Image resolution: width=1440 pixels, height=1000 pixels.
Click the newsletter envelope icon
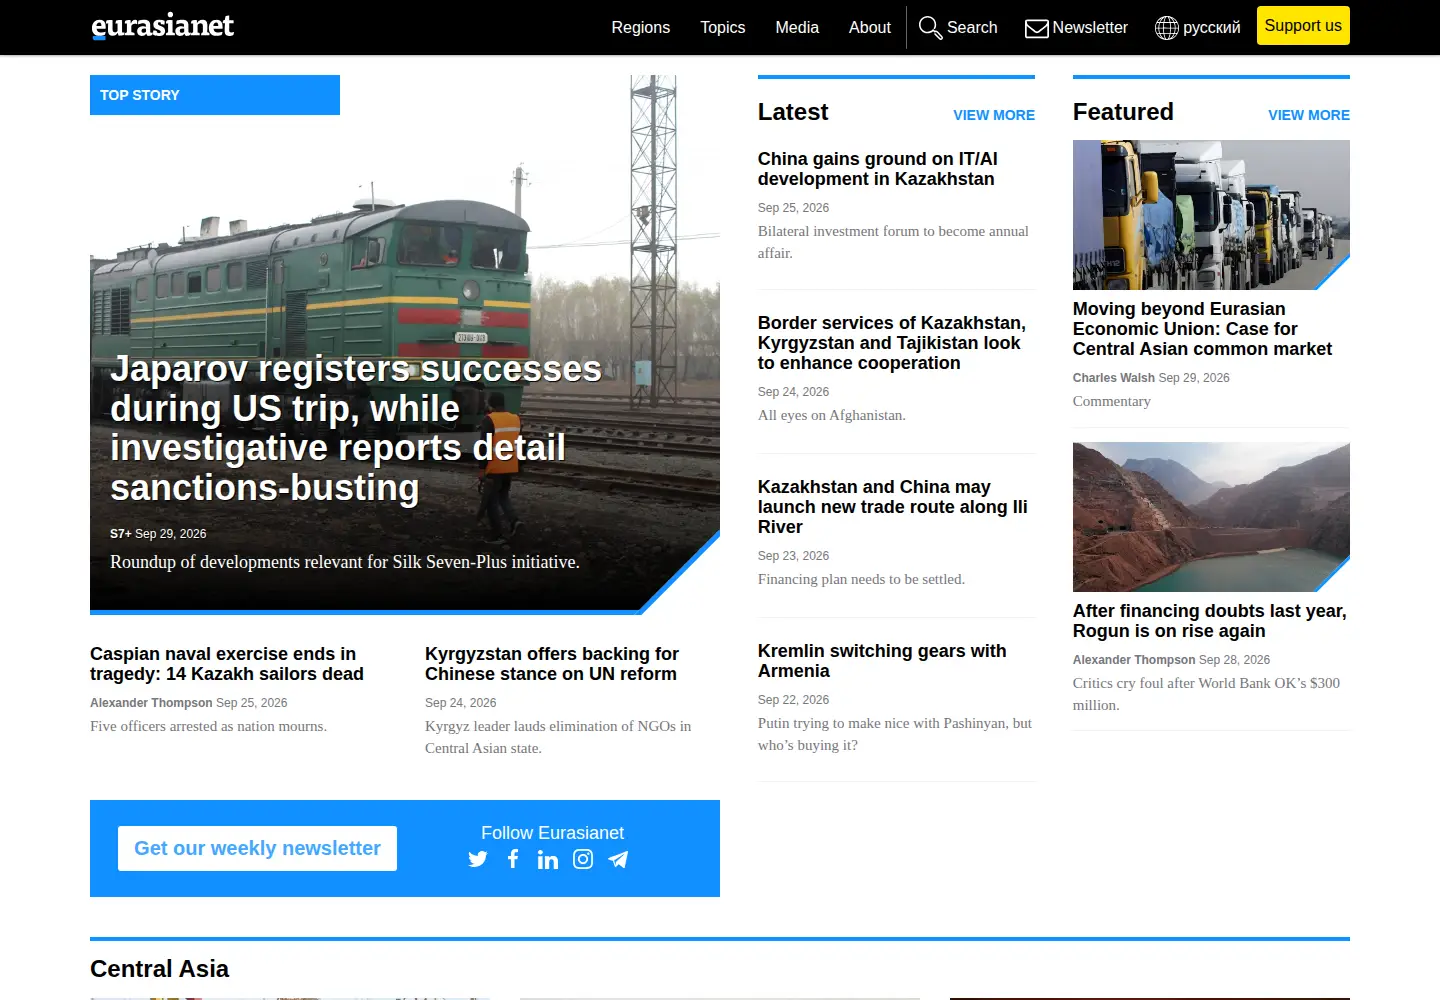click(x=1037, y=28)
